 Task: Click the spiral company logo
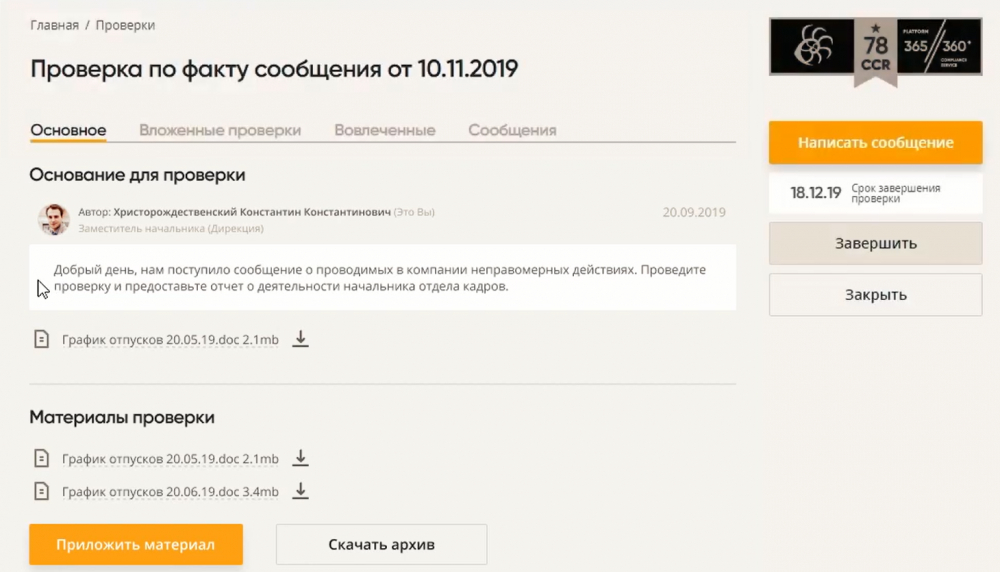[812, 48]
